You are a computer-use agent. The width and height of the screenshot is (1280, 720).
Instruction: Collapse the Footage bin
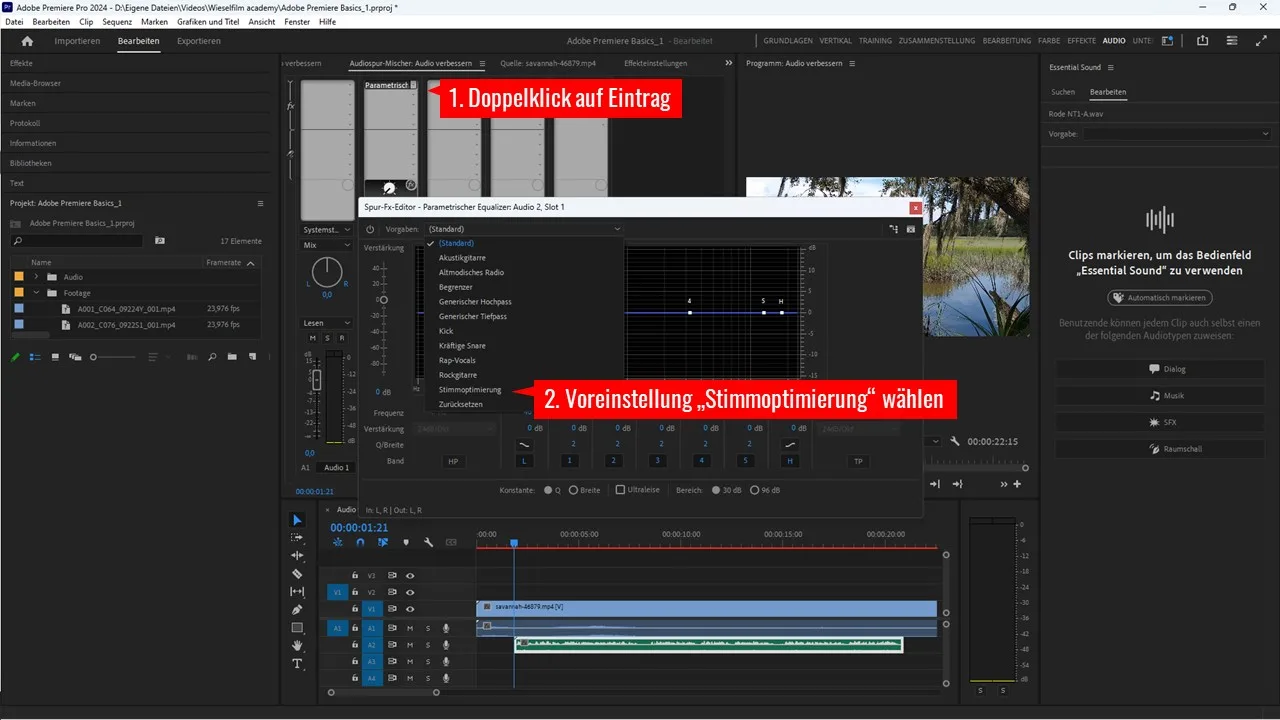[x=37, y=293]
